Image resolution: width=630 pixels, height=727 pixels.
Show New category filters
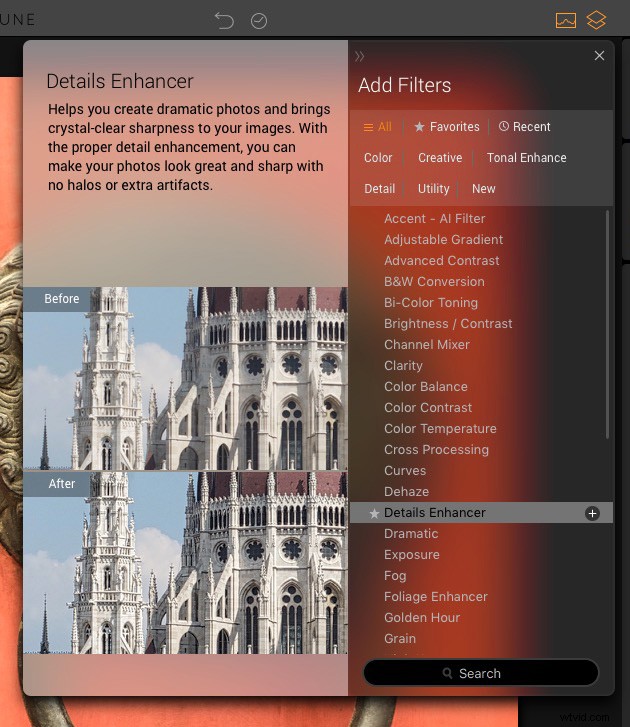click(484, 189)
